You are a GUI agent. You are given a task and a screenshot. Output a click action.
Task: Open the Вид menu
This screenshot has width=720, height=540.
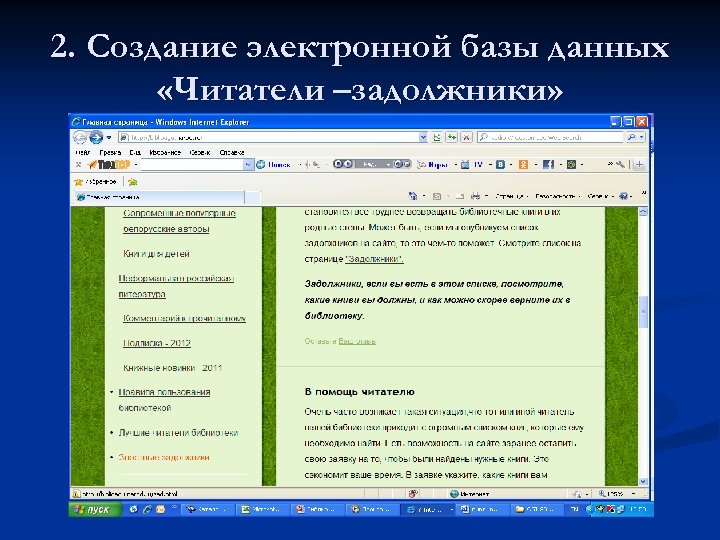pyautogui.click(x=135, y=152)
